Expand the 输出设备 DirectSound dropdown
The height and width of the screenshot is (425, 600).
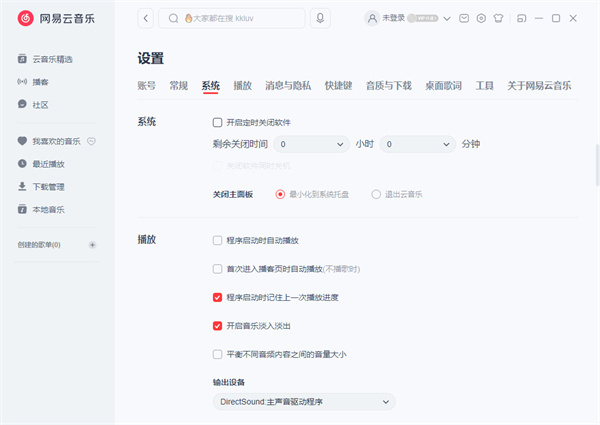pyautogui.click(x=303, y=402)
